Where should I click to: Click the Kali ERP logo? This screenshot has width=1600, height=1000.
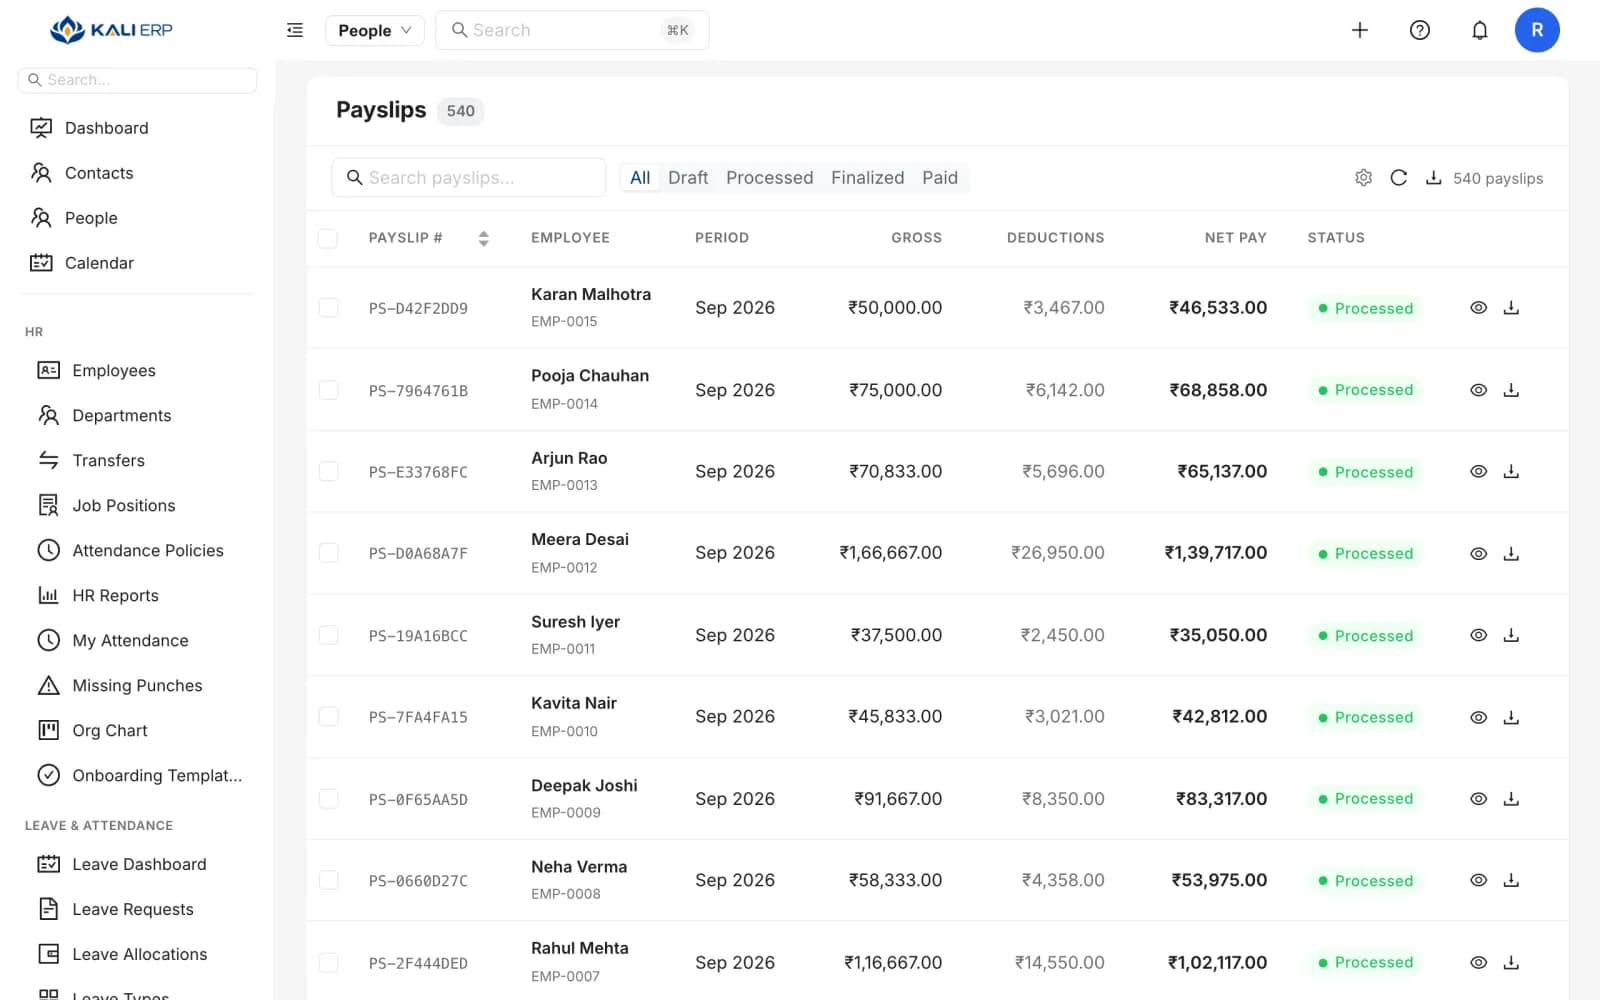(x=111, y=30)
